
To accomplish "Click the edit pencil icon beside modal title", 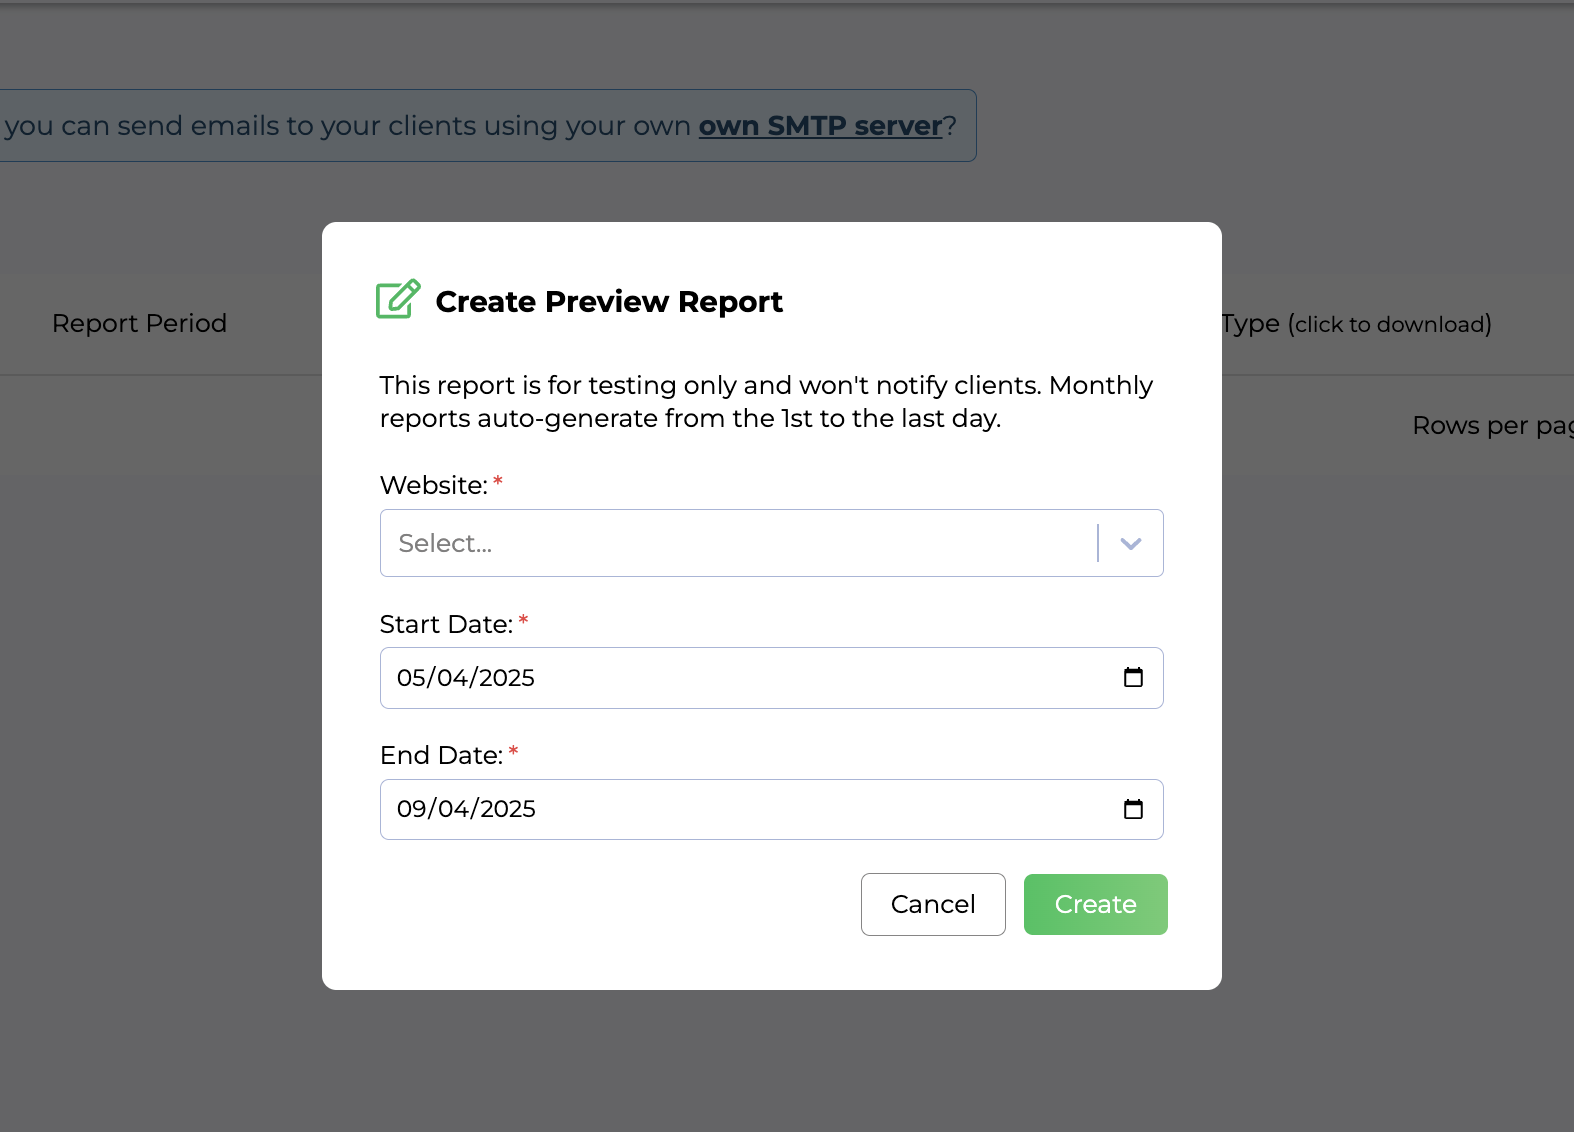I will coord(398,300).
